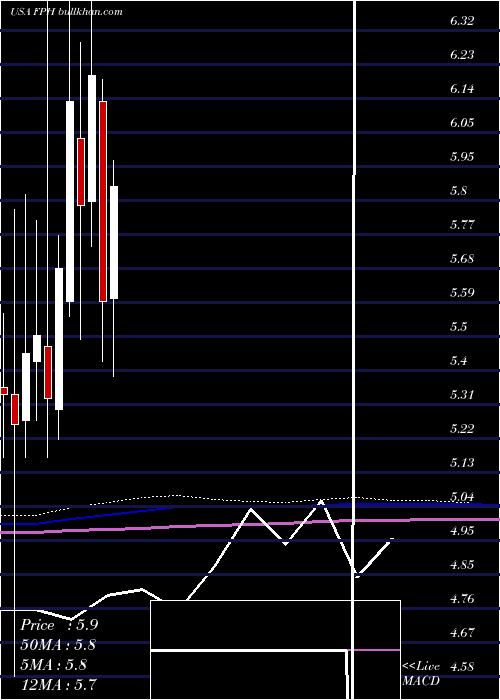Click the 4.76 price axis label

(x=462, y=598)
